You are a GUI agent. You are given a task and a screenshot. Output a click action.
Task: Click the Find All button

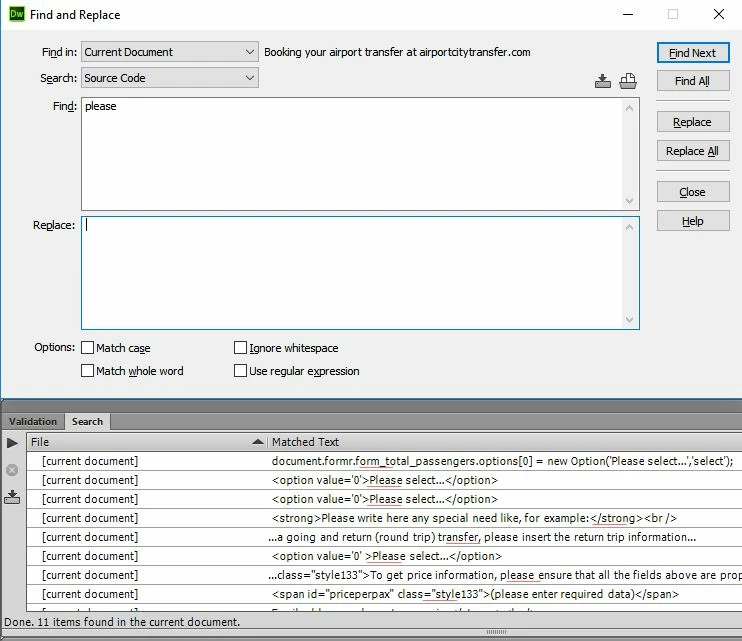click(693, 81)
